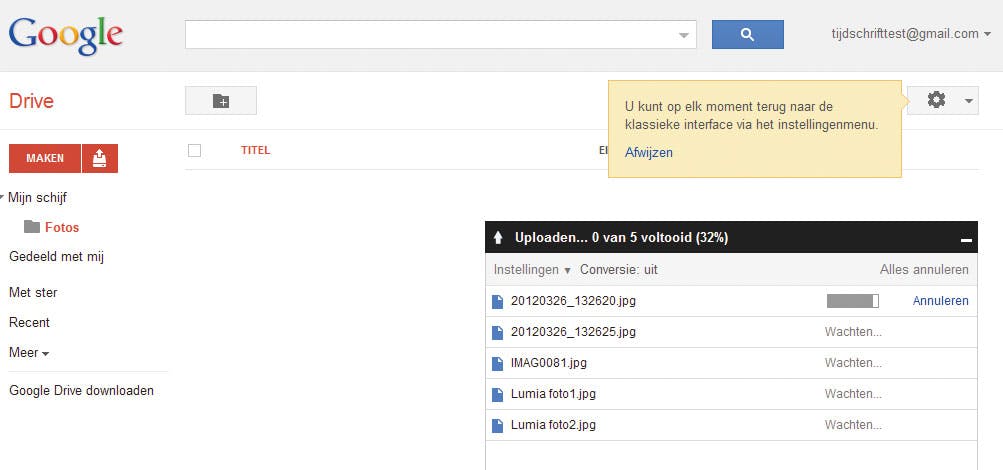Screen dimensions: 1003x470
Task: Click the upload icon next to MAKEN
Action: [x=100, y=158]
